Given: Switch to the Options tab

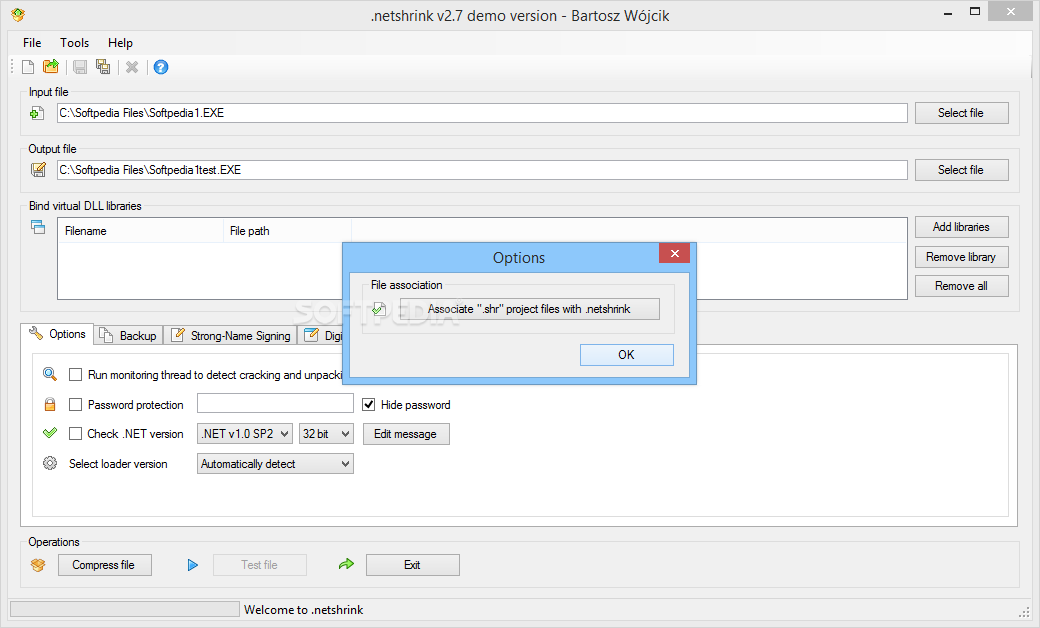Looking at the screenshot, I should pos(58,334).
